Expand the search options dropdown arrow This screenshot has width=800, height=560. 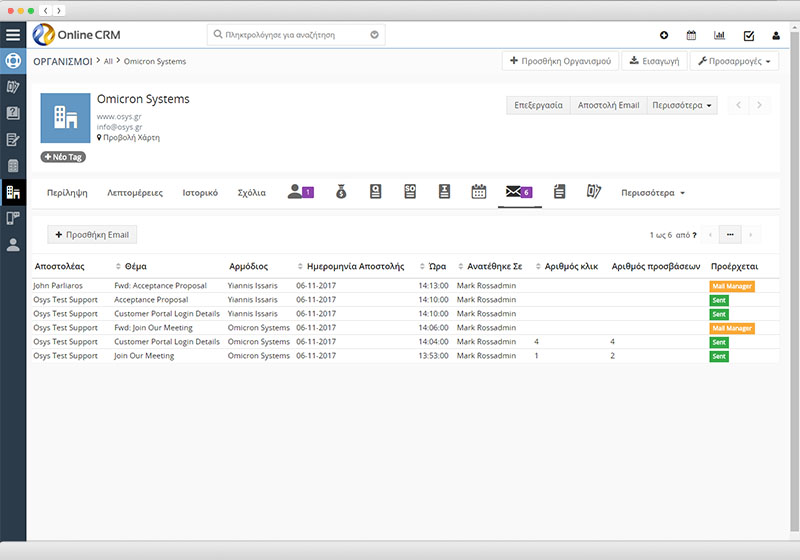[x=374, y=35]
